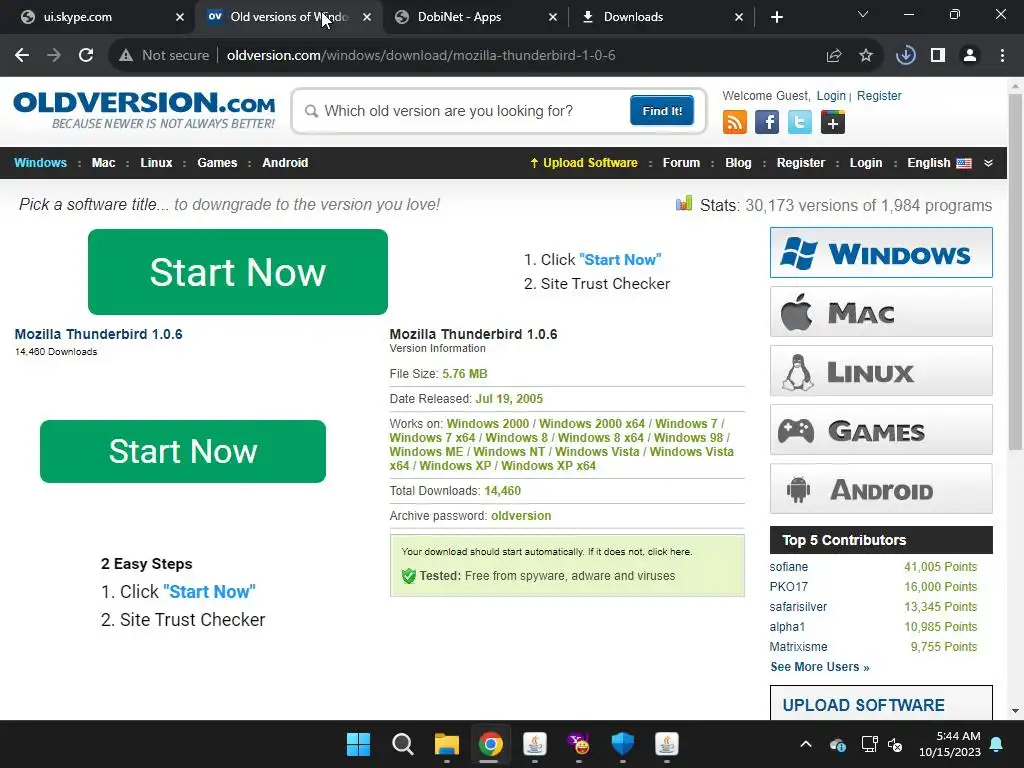Go back with browser back arrow
The height and width of the screenshot is (768, 1024).
tap(22, 56)
